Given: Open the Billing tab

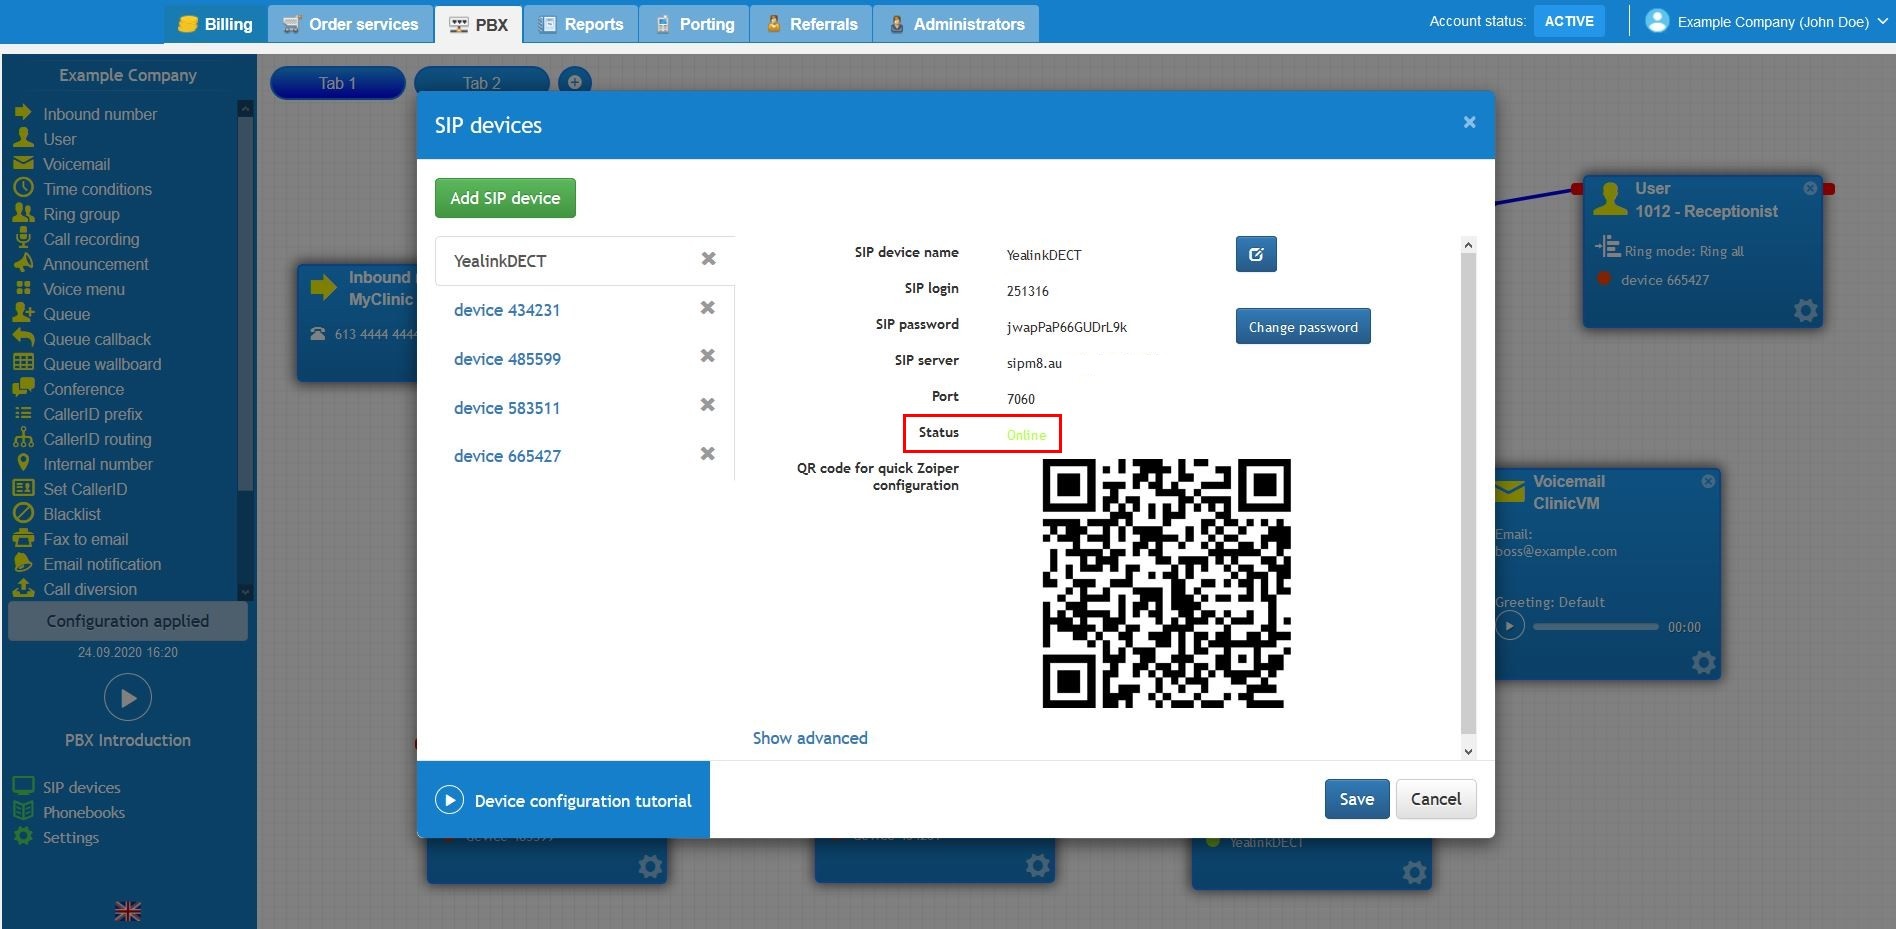Looking at the screenshot, I should pyautogui.click(x=215, y=24).
